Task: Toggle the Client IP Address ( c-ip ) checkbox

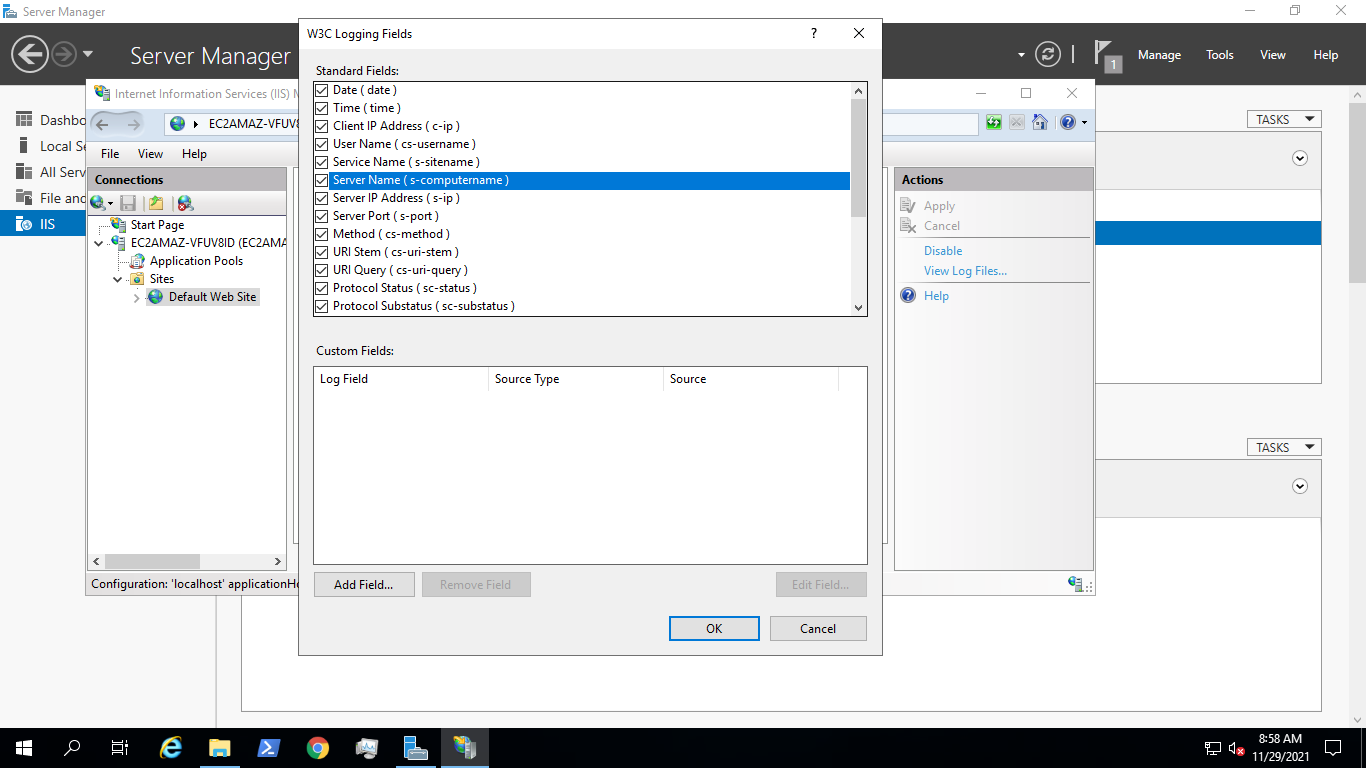Action: pyautogui.click(x=322, y=126)
